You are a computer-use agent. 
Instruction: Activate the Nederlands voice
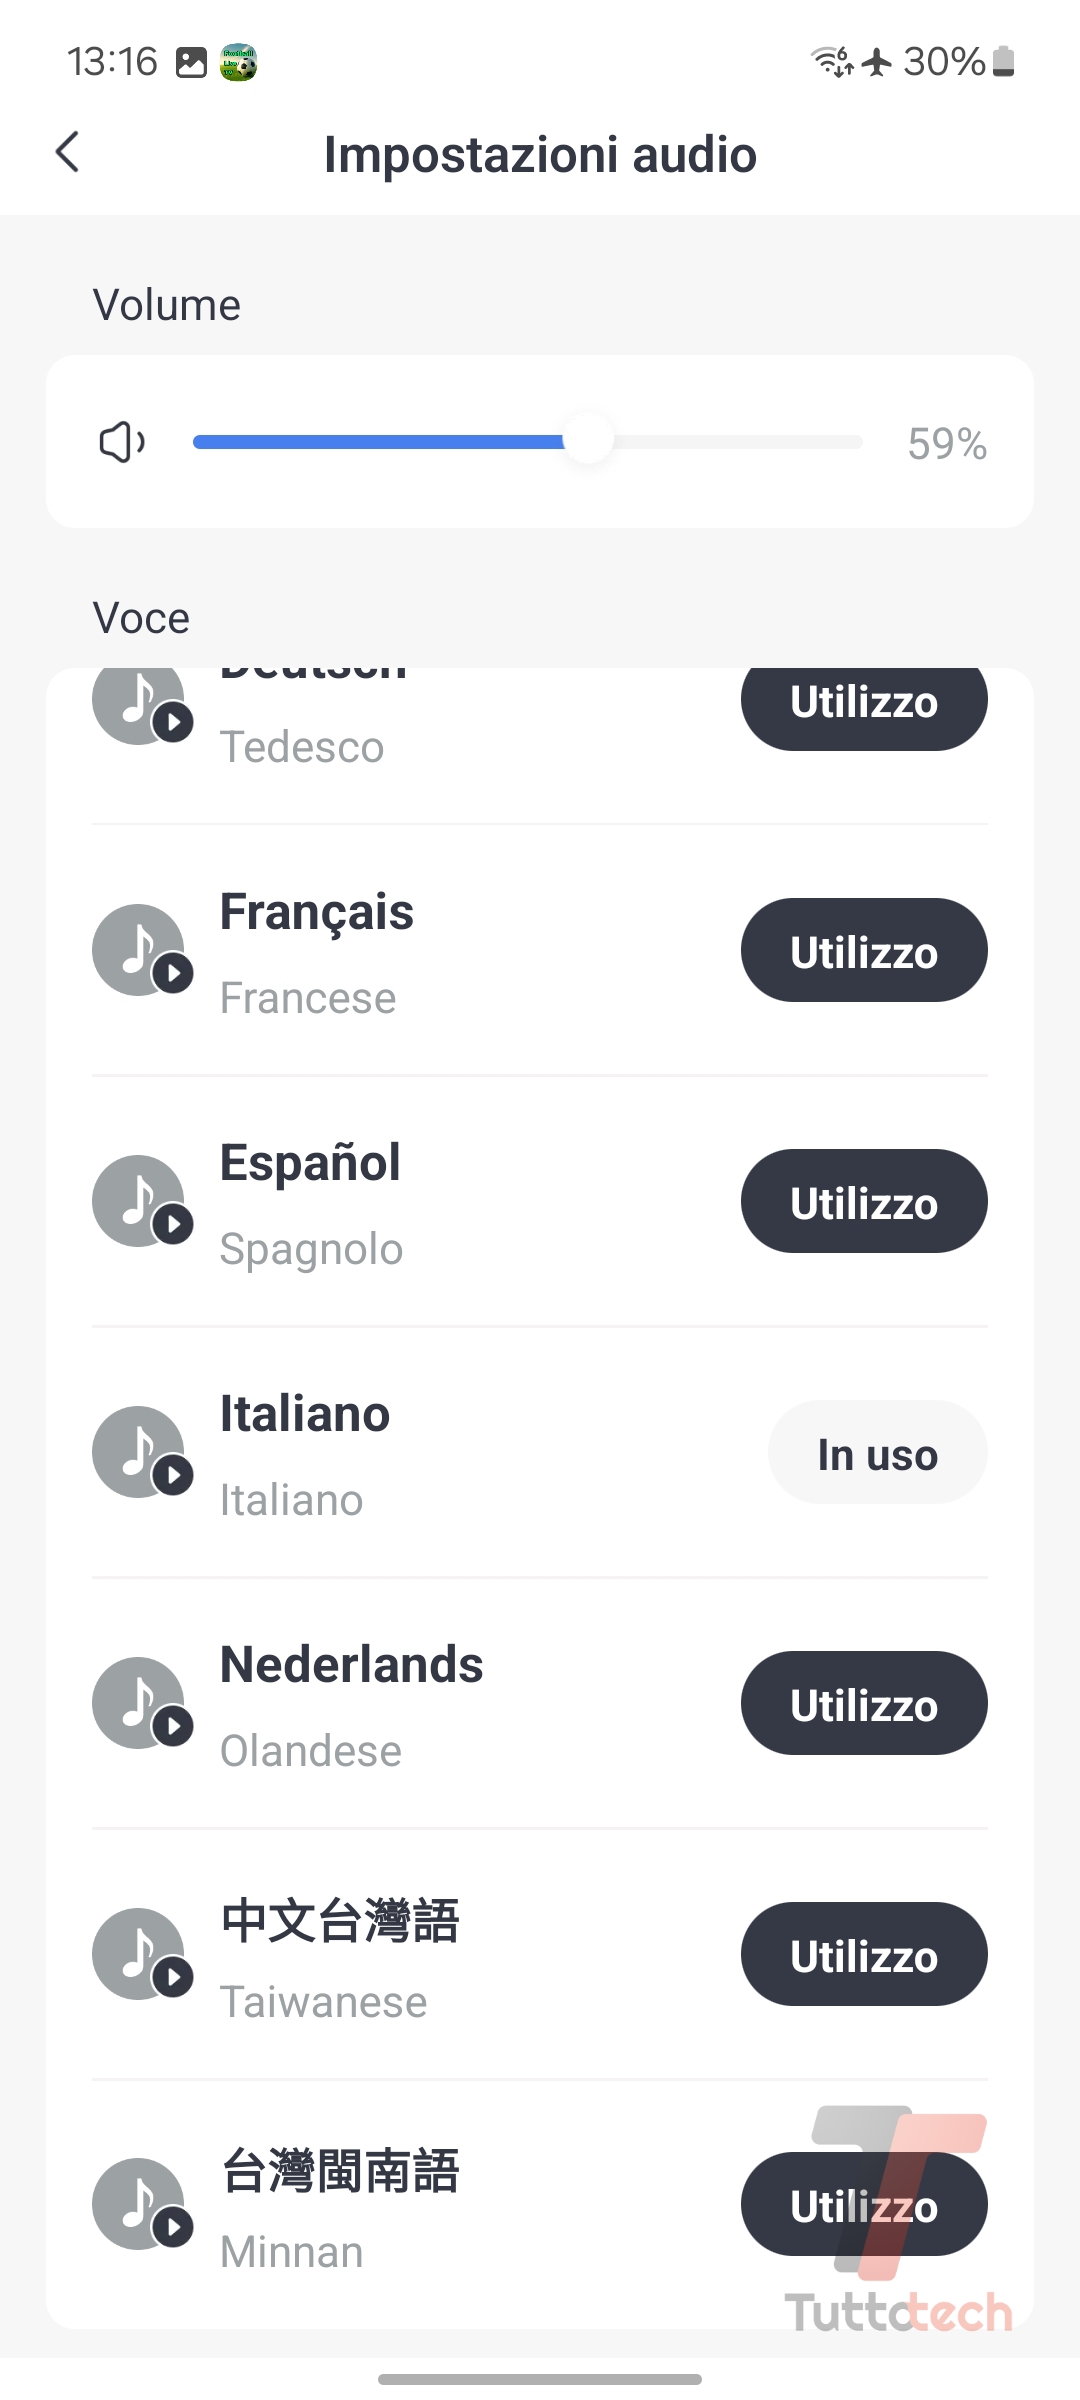864,1704
